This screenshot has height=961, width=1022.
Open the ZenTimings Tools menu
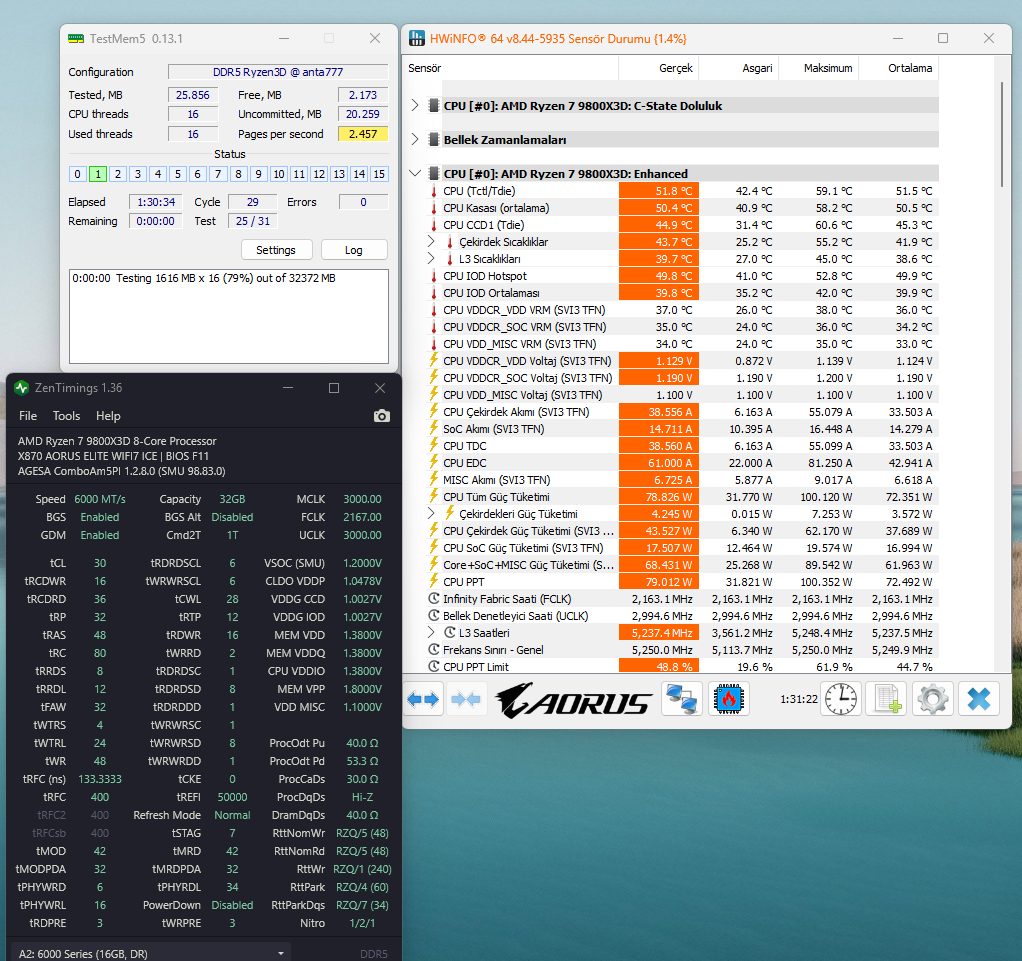coord(66,416)
